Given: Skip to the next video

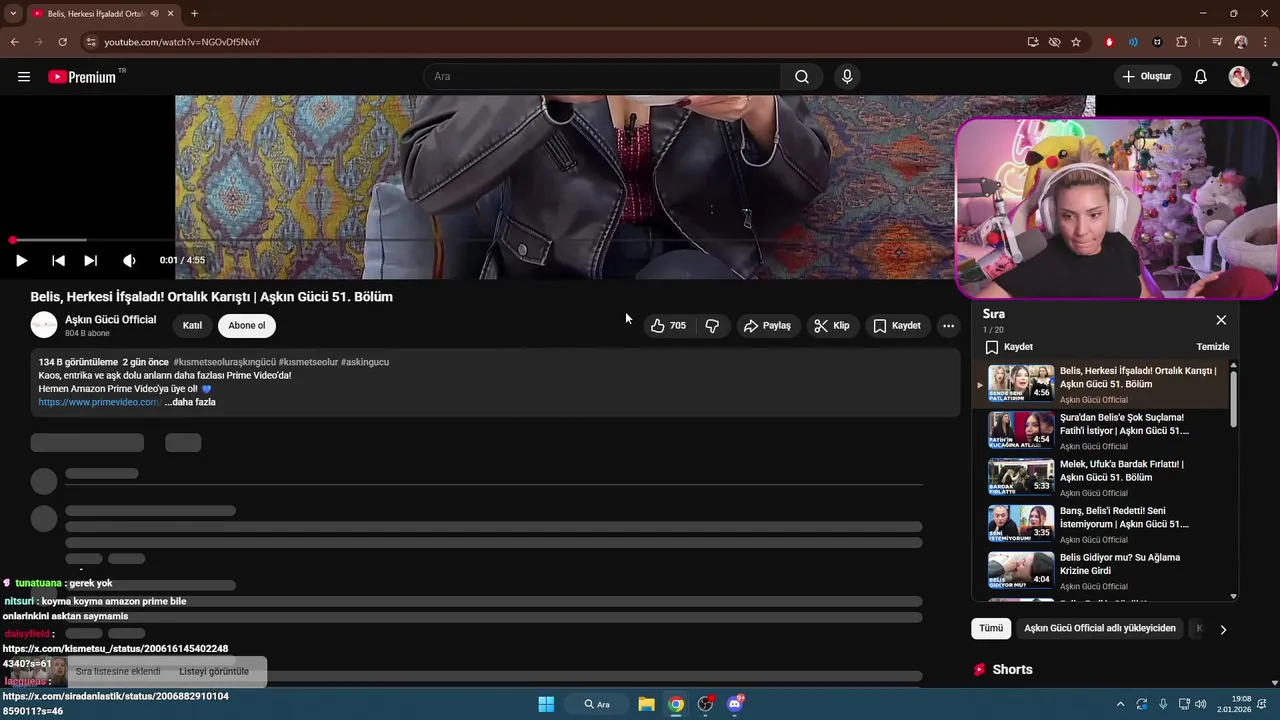Looking at the screenshot, I should (91, 261).
